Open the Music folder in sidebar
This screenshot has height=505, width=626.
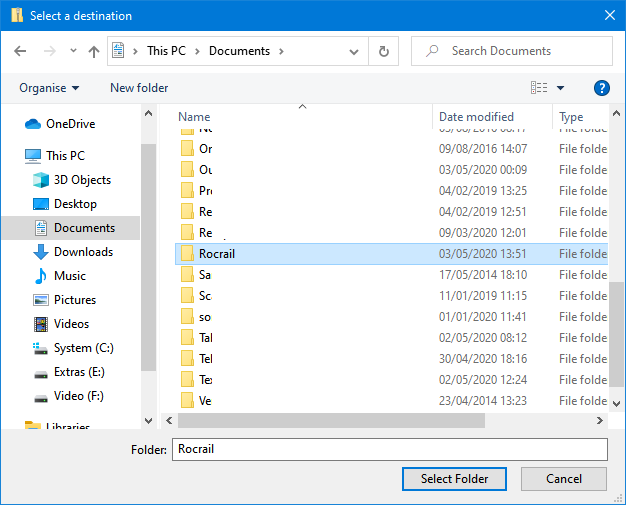tap(70, 276)
